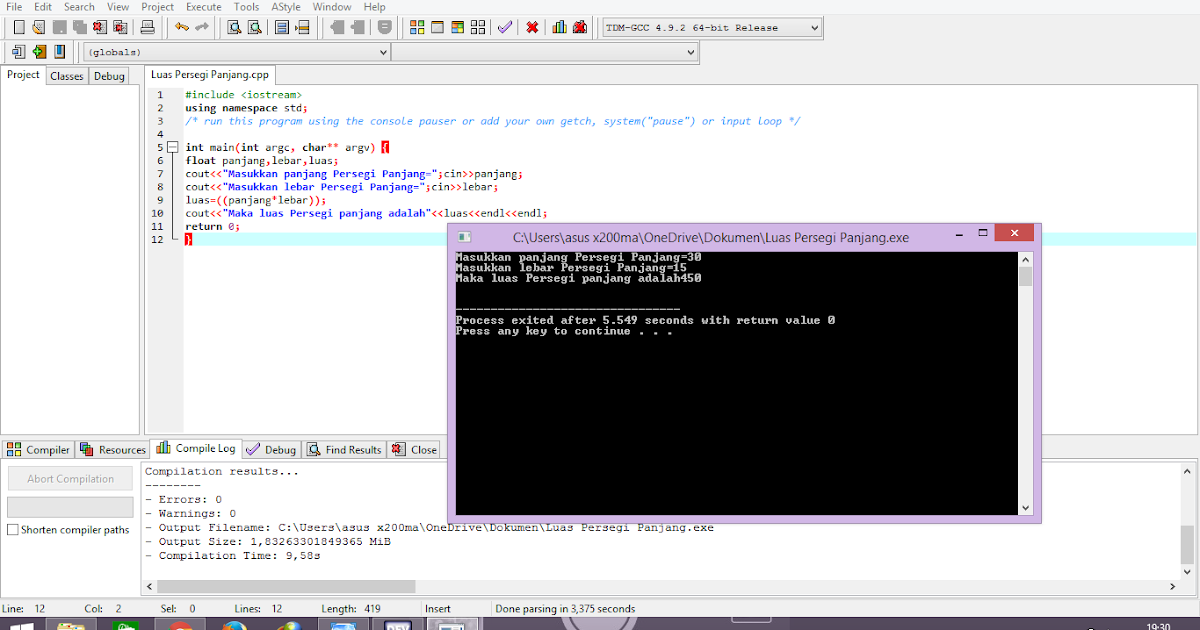Run the compiled program
The image size is (1200, 630).
click(437, 27)
